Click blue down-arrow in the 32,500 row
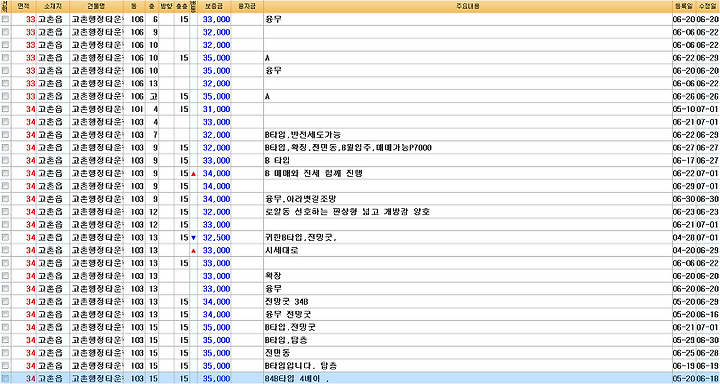Viewport: 720px width, 384px height. pos(193,238)
